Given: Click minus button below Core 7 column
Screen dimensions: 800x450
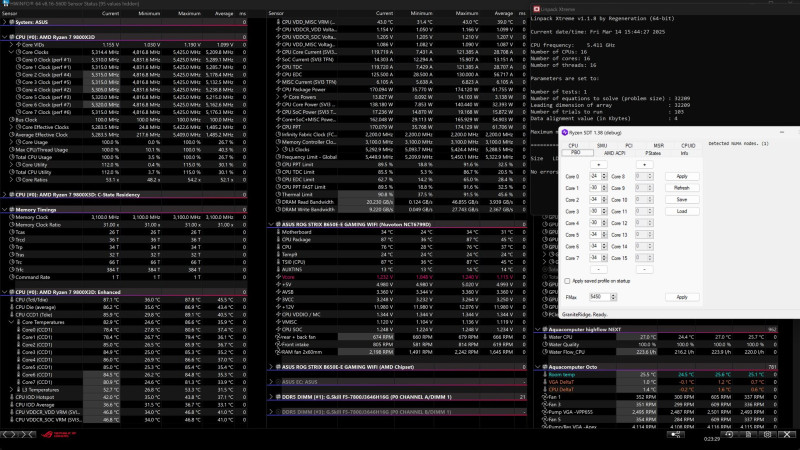Looking at the screenshot, I should click(598, 269).
